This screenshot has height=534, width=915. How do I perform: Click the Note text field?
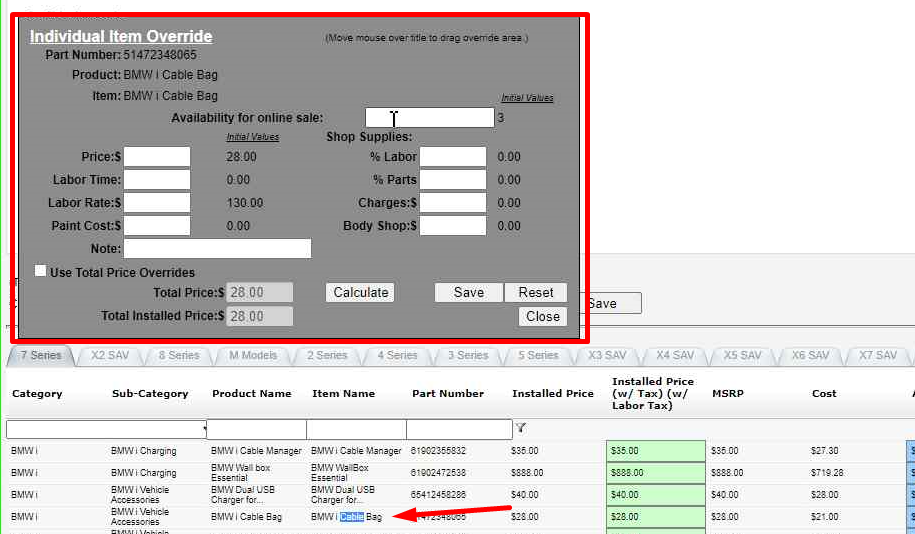pyautogui.click(x=217, y=249)
